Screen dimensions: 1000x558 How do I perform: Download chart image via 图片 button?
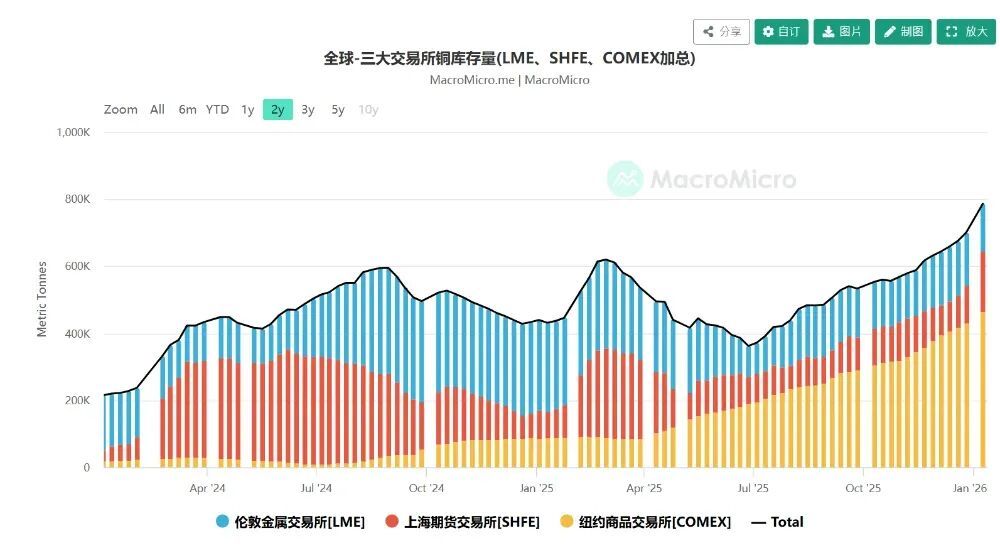(841, 31)
